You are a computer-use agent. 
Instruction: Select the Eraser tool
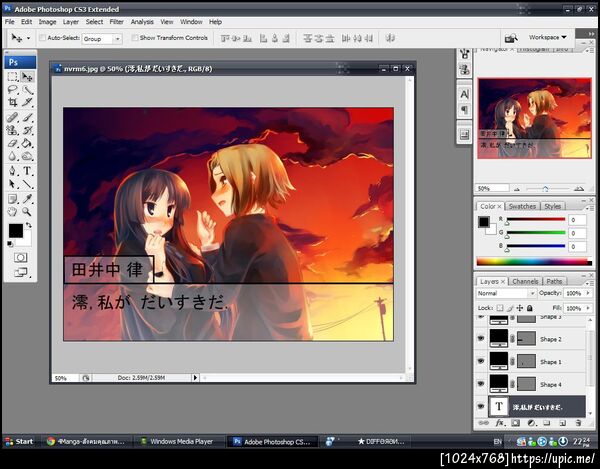click(x=13, y=143)
